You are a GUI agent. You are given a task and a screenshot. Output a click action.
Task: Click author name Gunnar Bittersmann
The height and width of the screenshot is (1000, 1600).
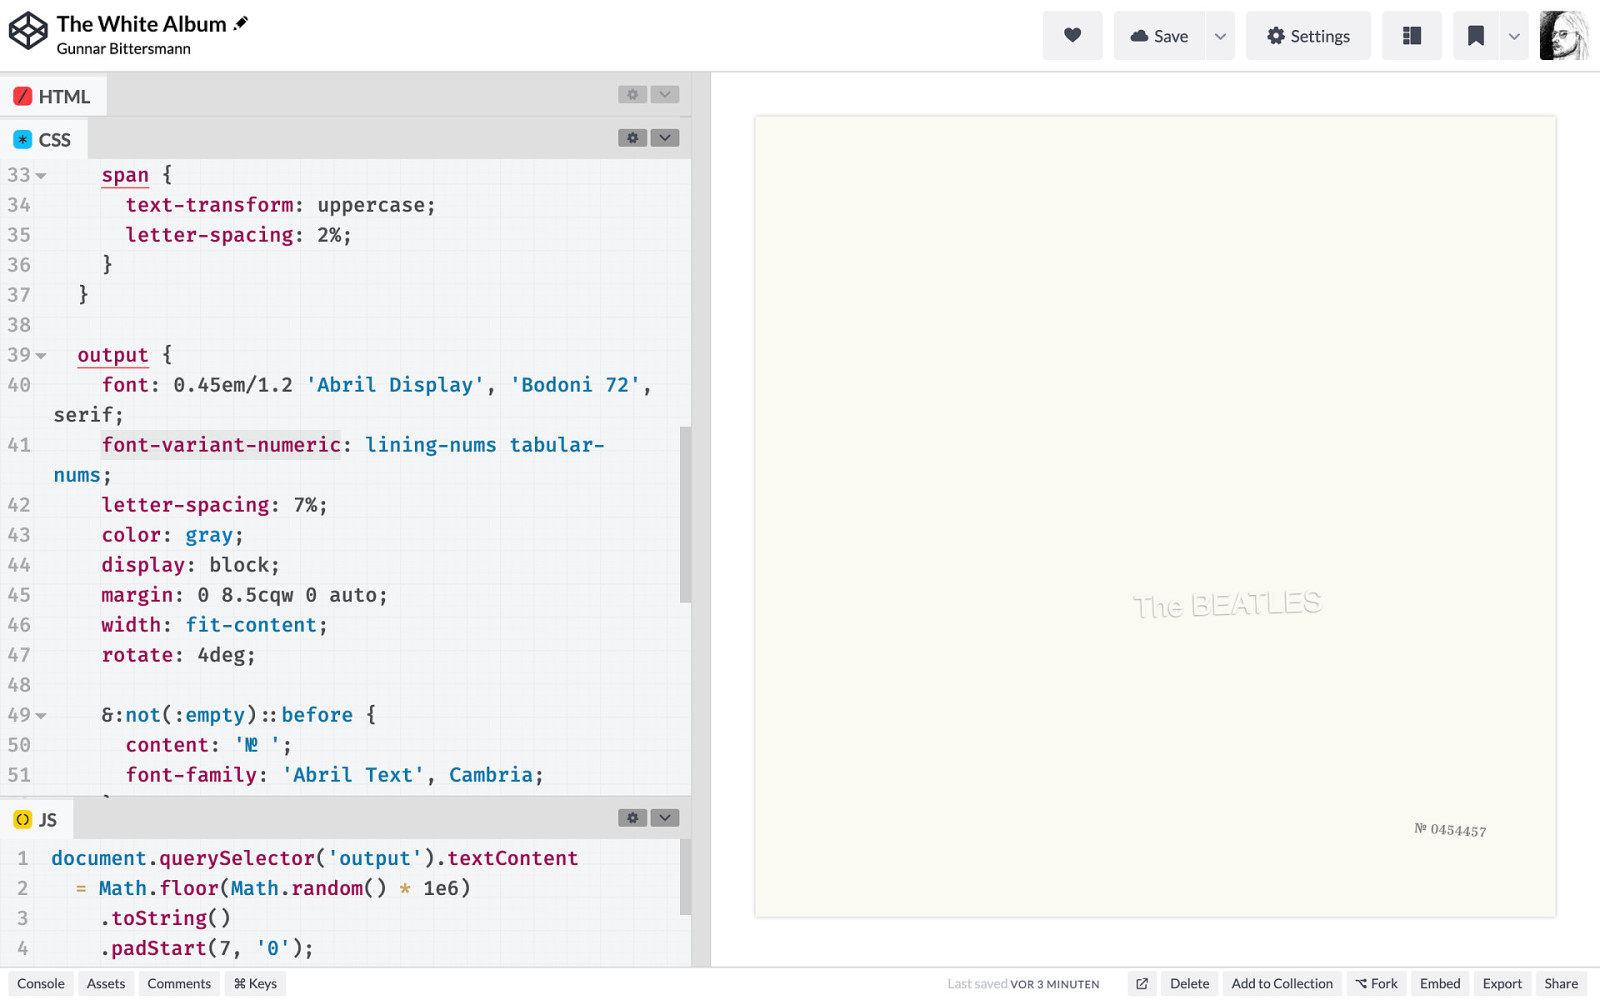pyautogui.click(x=123, y=49)
